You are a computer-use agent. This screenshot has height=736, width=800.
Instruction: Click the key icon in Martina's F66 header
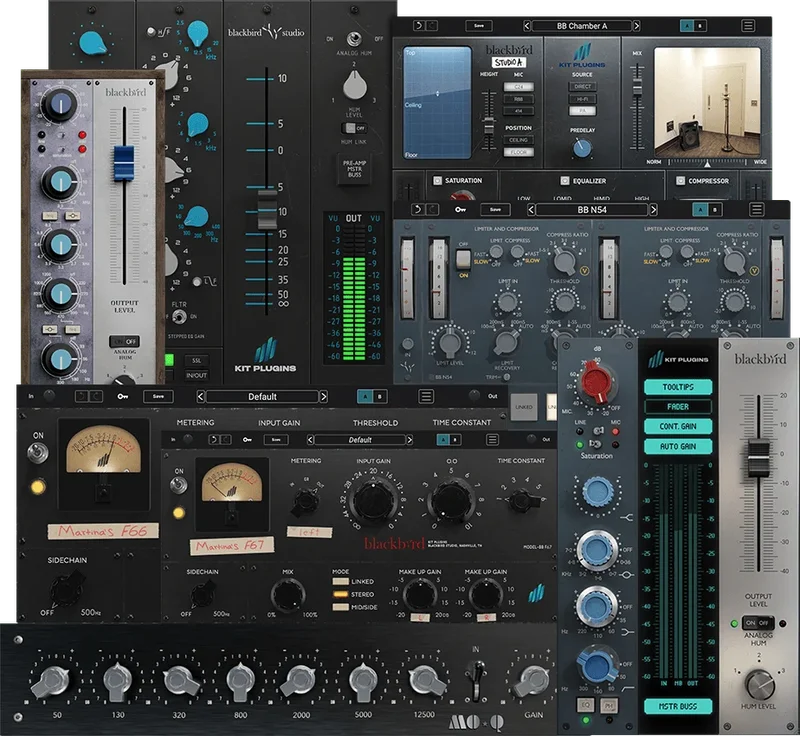[x=122, y=396]
